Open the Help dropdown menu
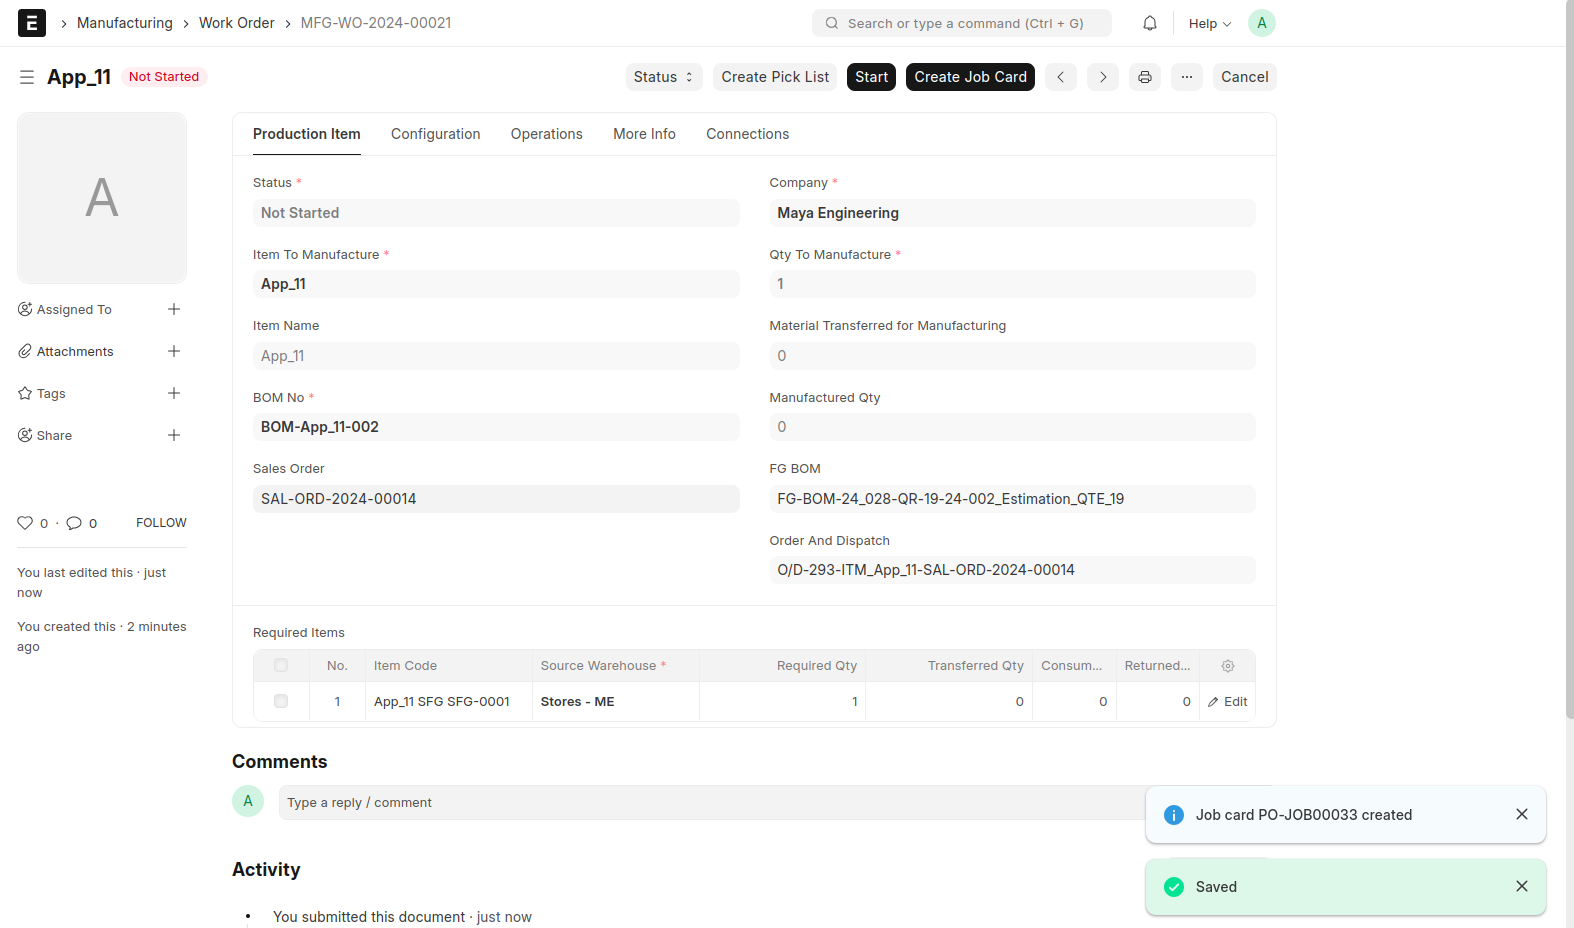The width and height of the screenshot is (1574, 928). tap(1209, 23)
